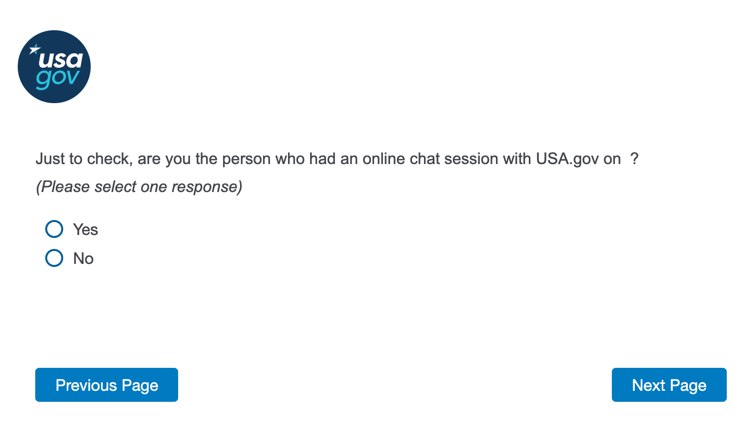Click the "(Please select one response)" instruction

(x=139, y=187)
